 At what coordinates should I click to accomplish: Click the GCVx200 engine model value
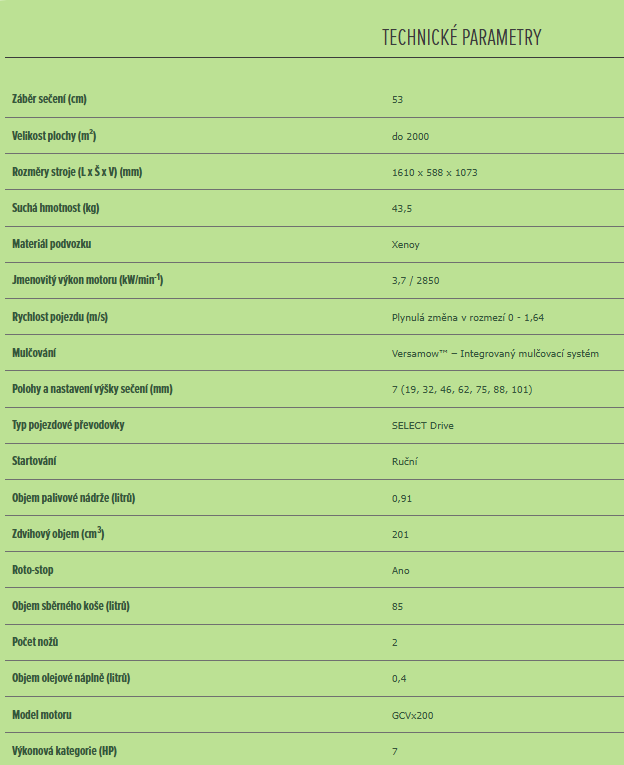coord(412,716)
